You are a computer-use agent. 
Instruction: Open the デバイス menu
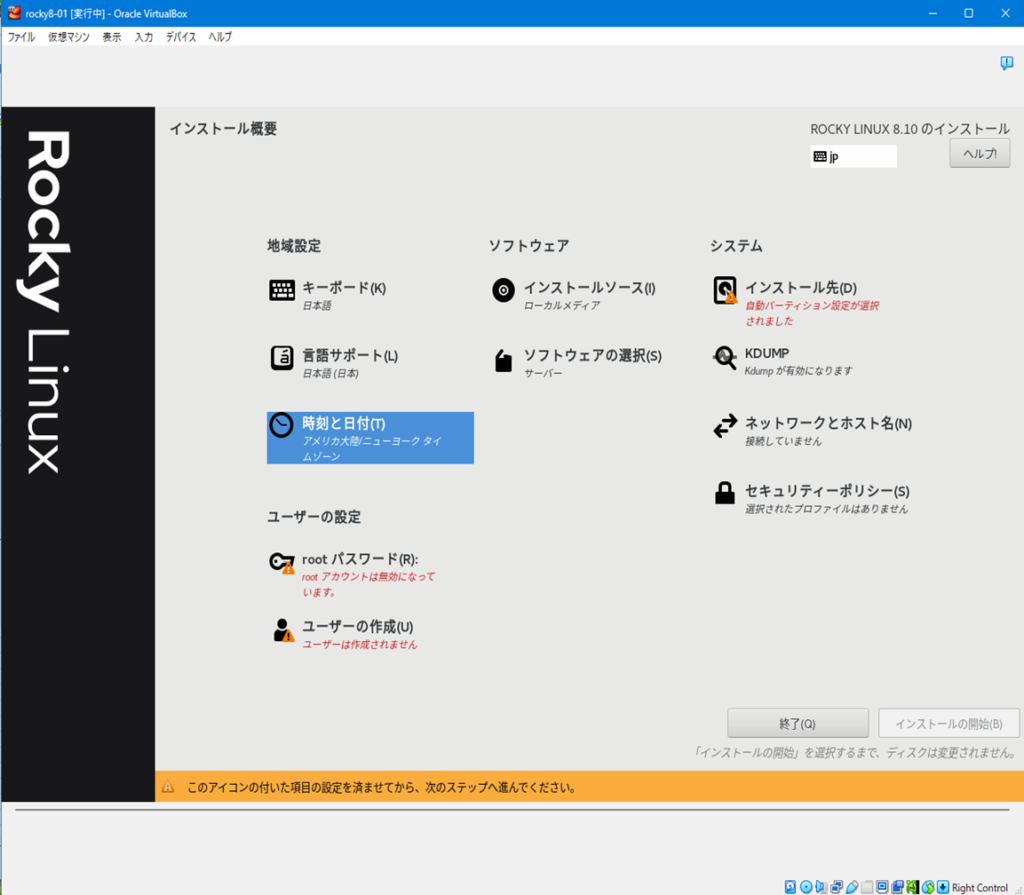click(181, 37)
